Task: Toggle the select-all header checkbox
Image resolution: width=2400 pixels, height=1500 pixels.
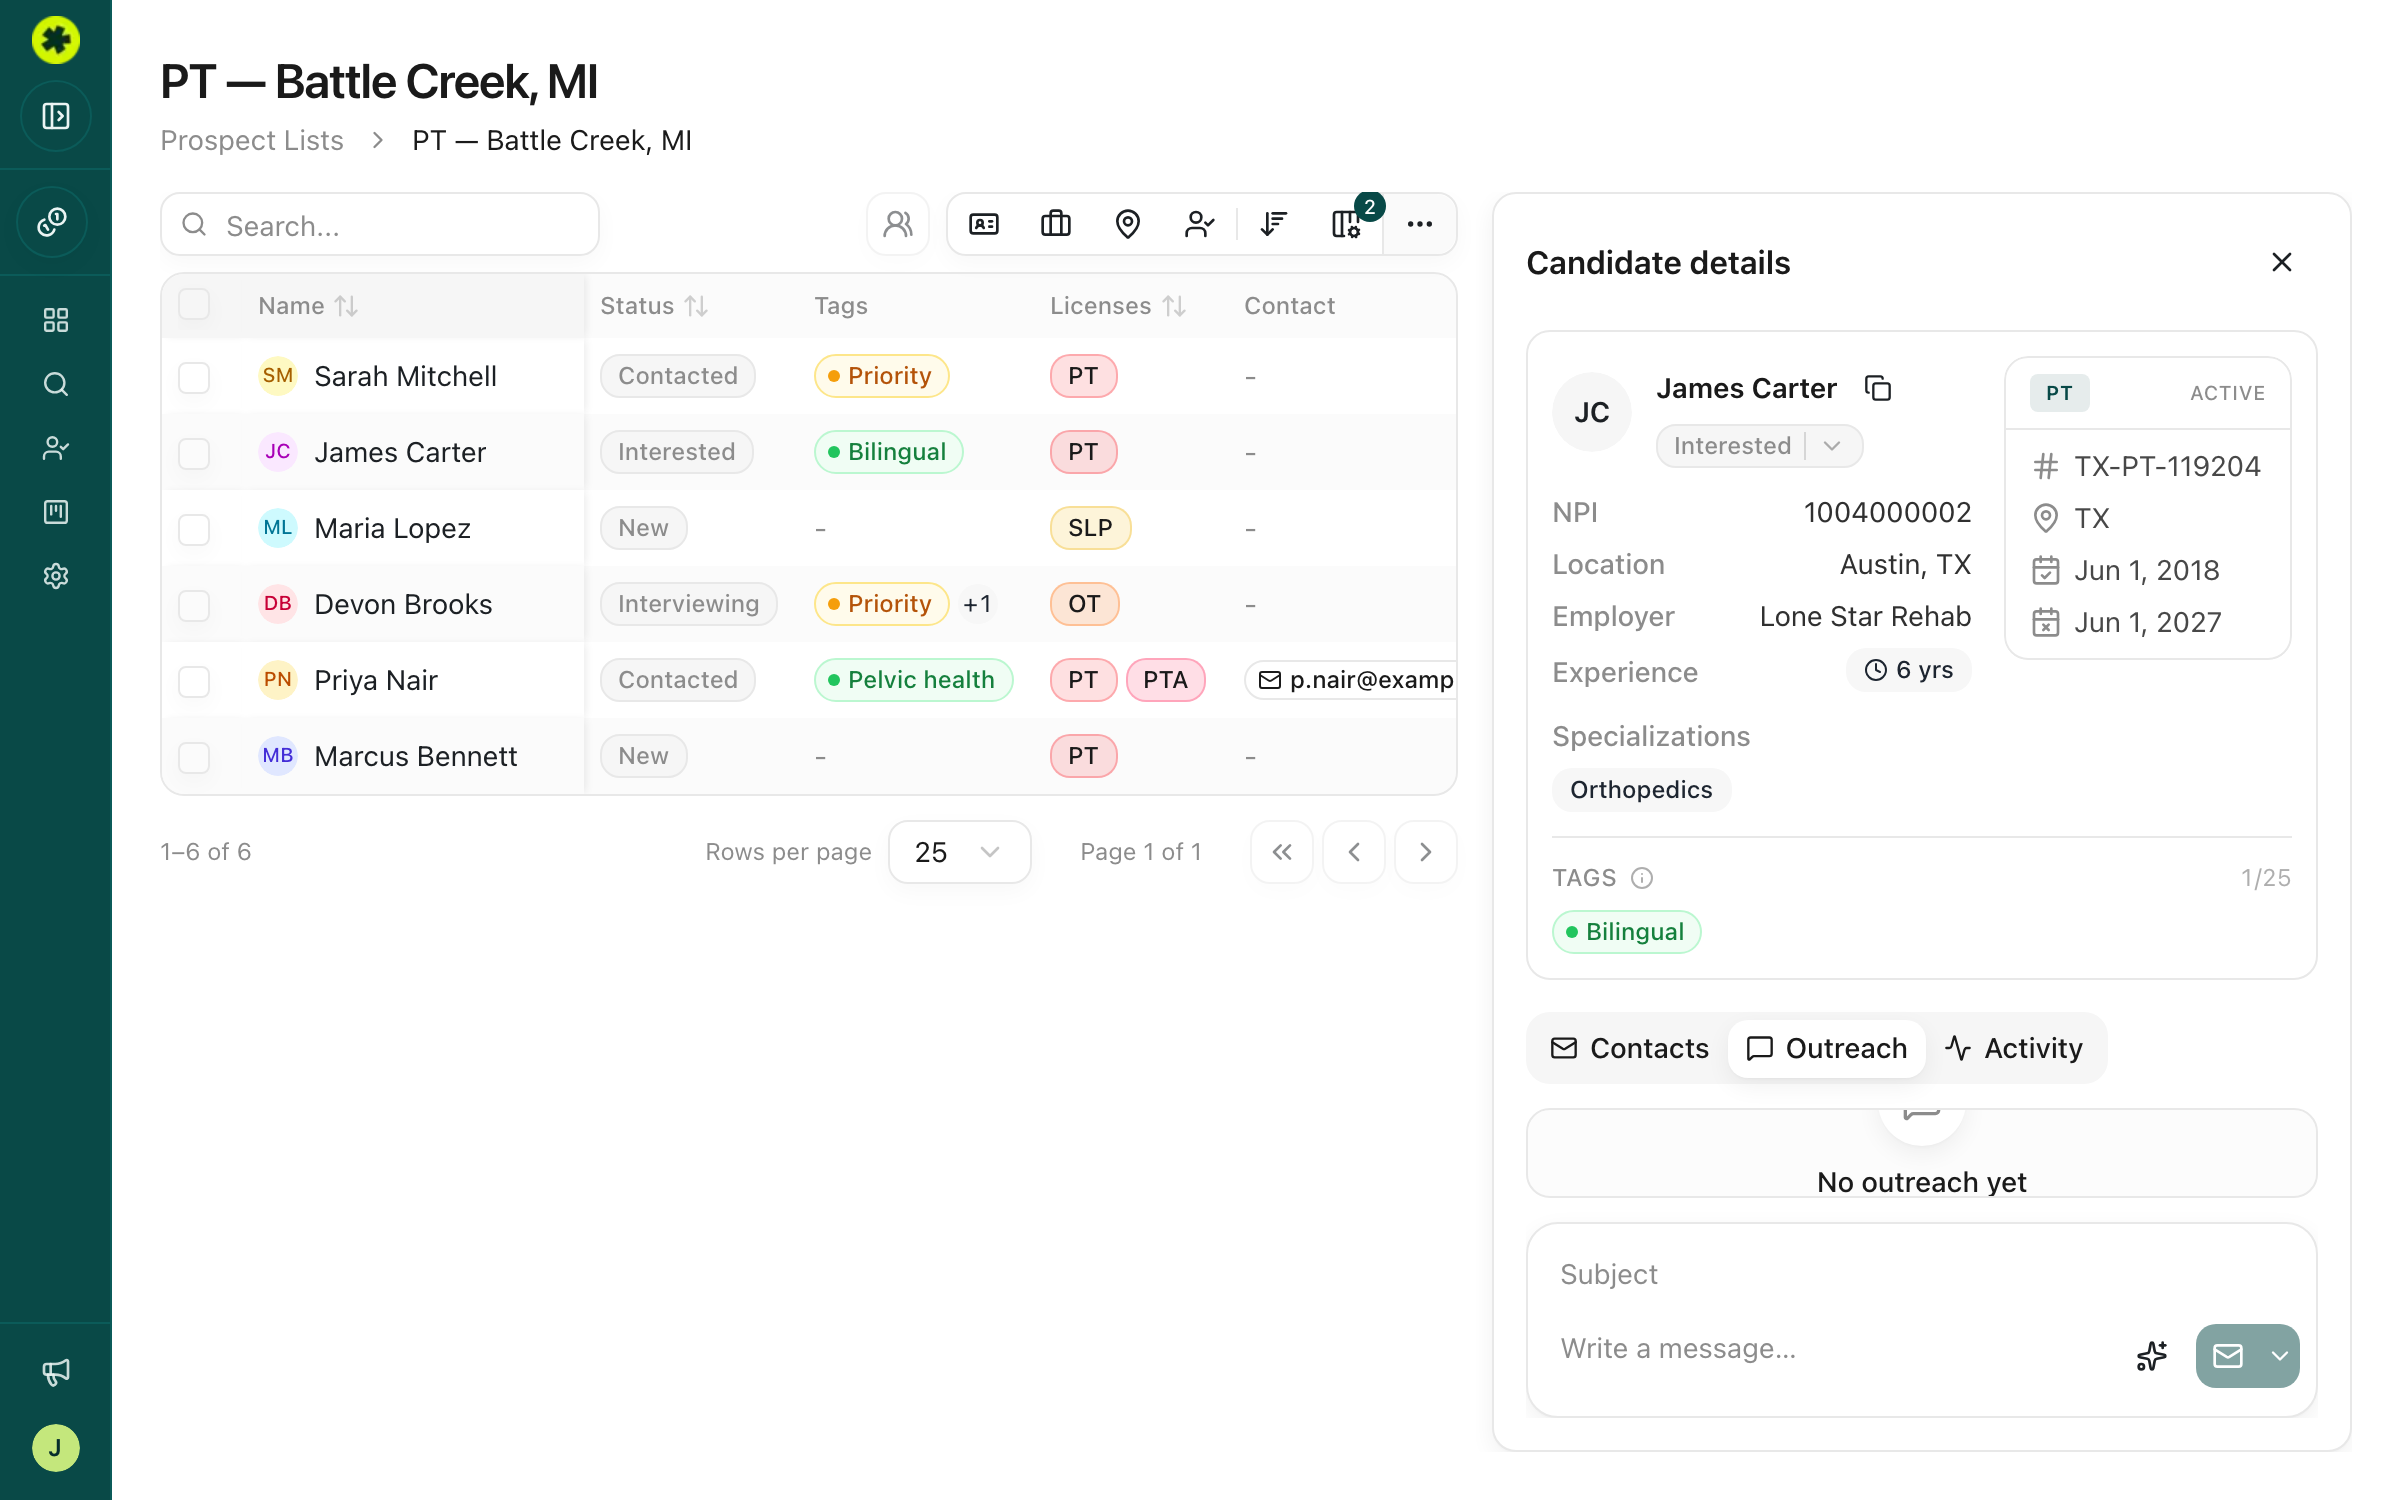Action: click(x=194, y=304)
